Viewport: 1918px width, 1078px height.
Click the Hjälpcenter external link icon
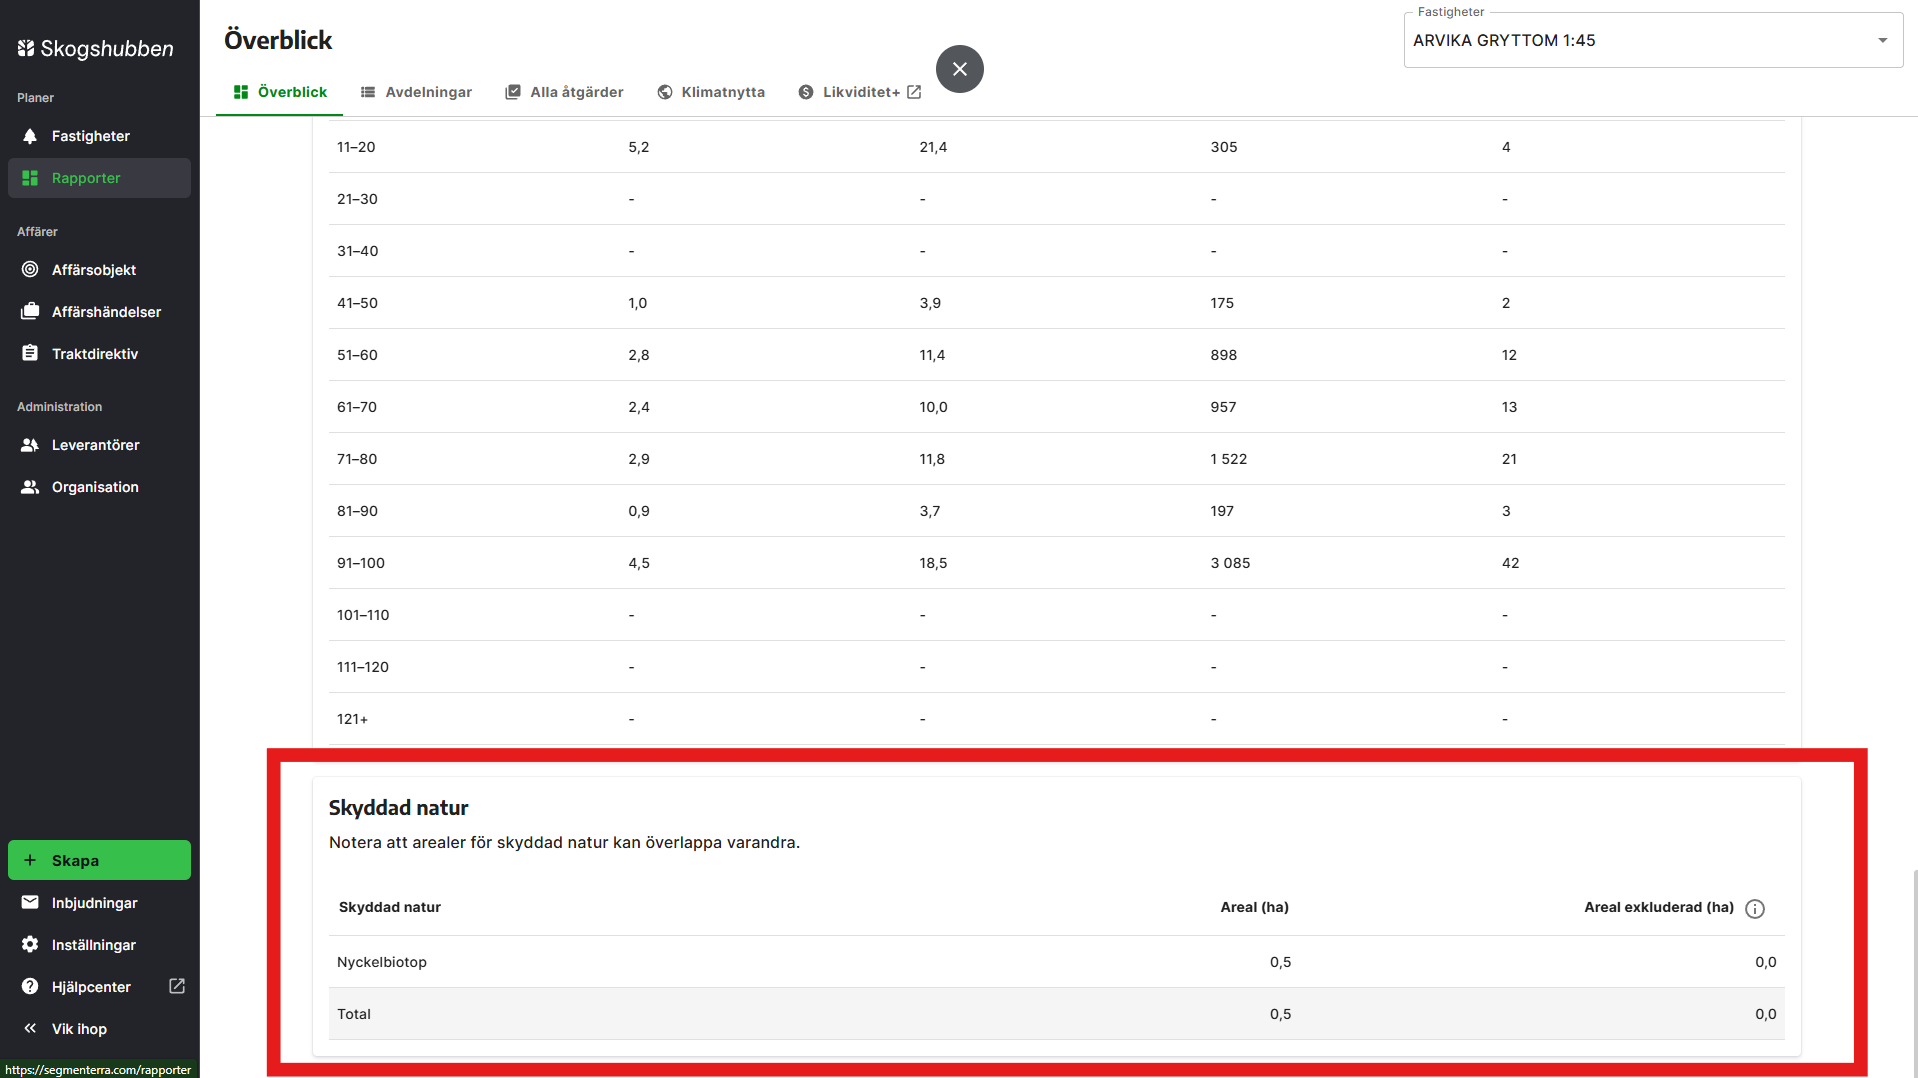tap(177, 986)
